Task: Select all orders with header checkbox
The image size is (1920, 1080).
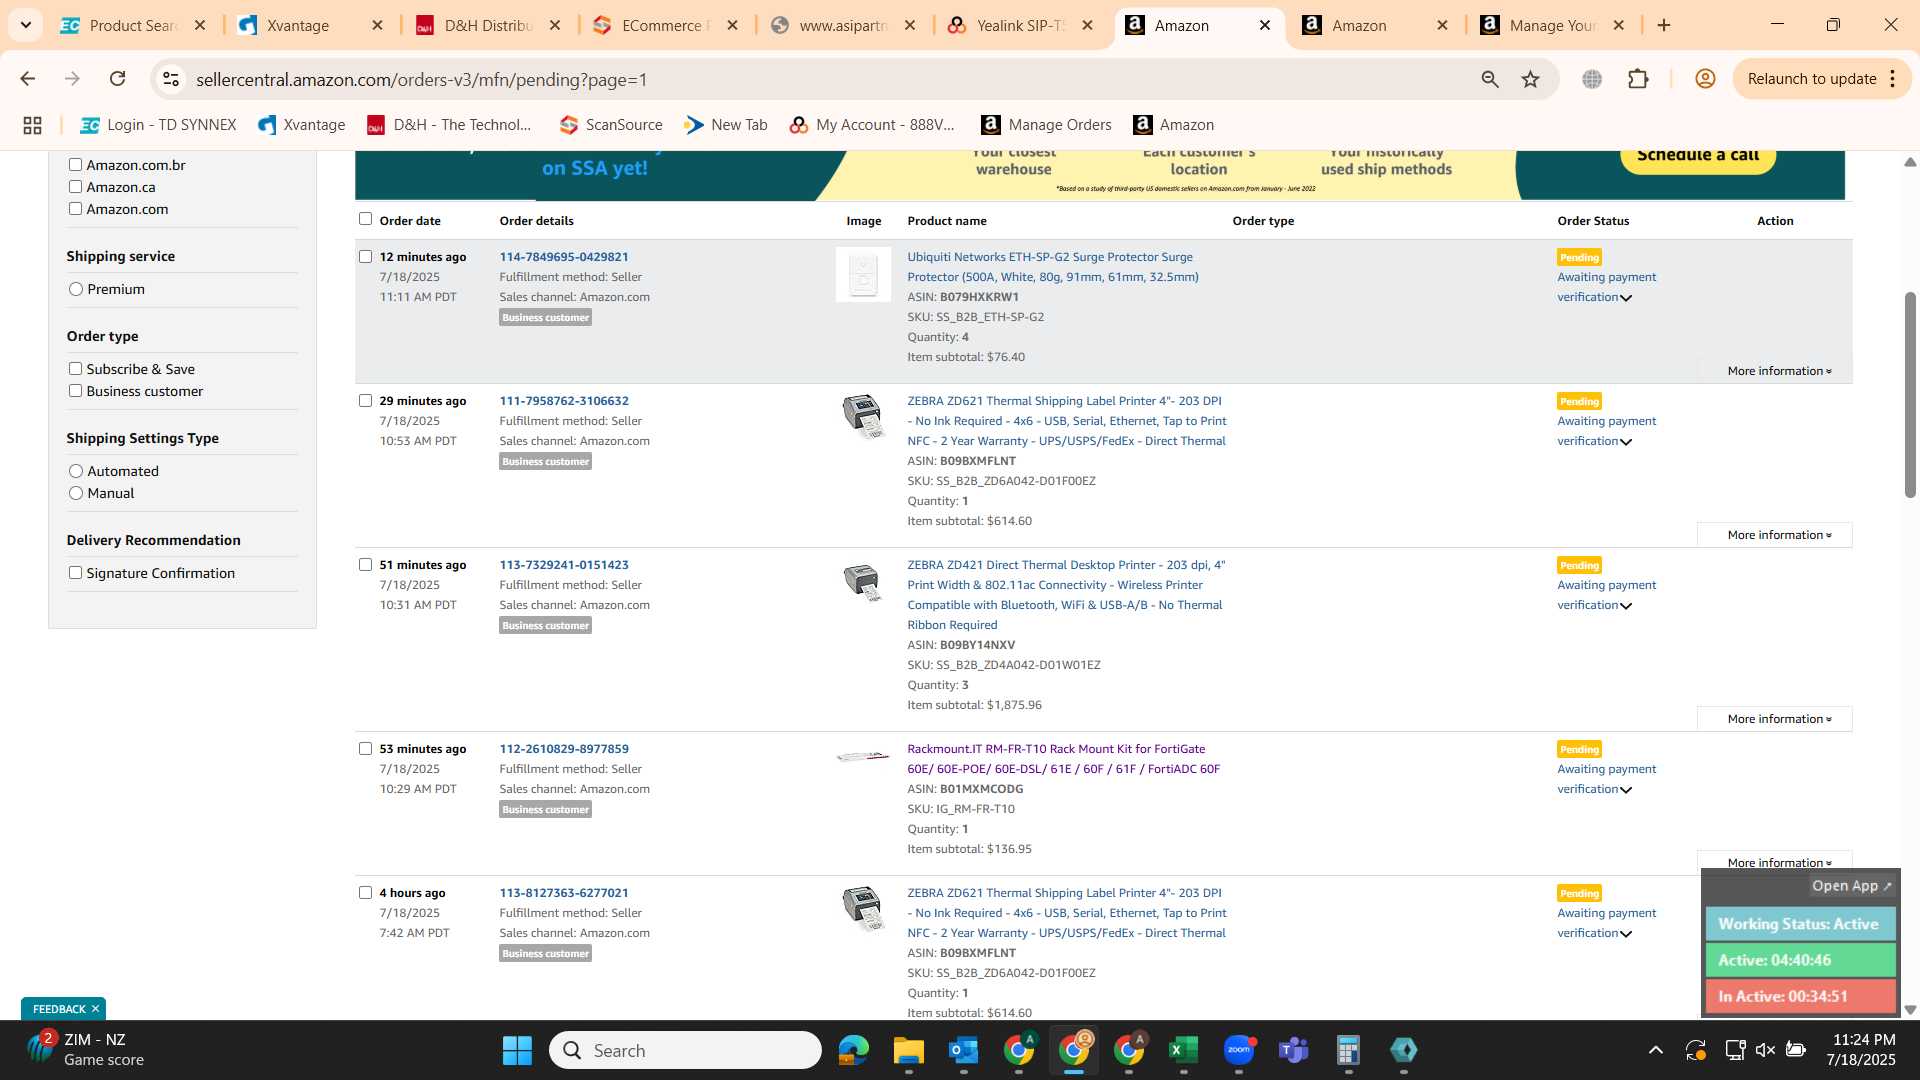Action: pos(365,219)
